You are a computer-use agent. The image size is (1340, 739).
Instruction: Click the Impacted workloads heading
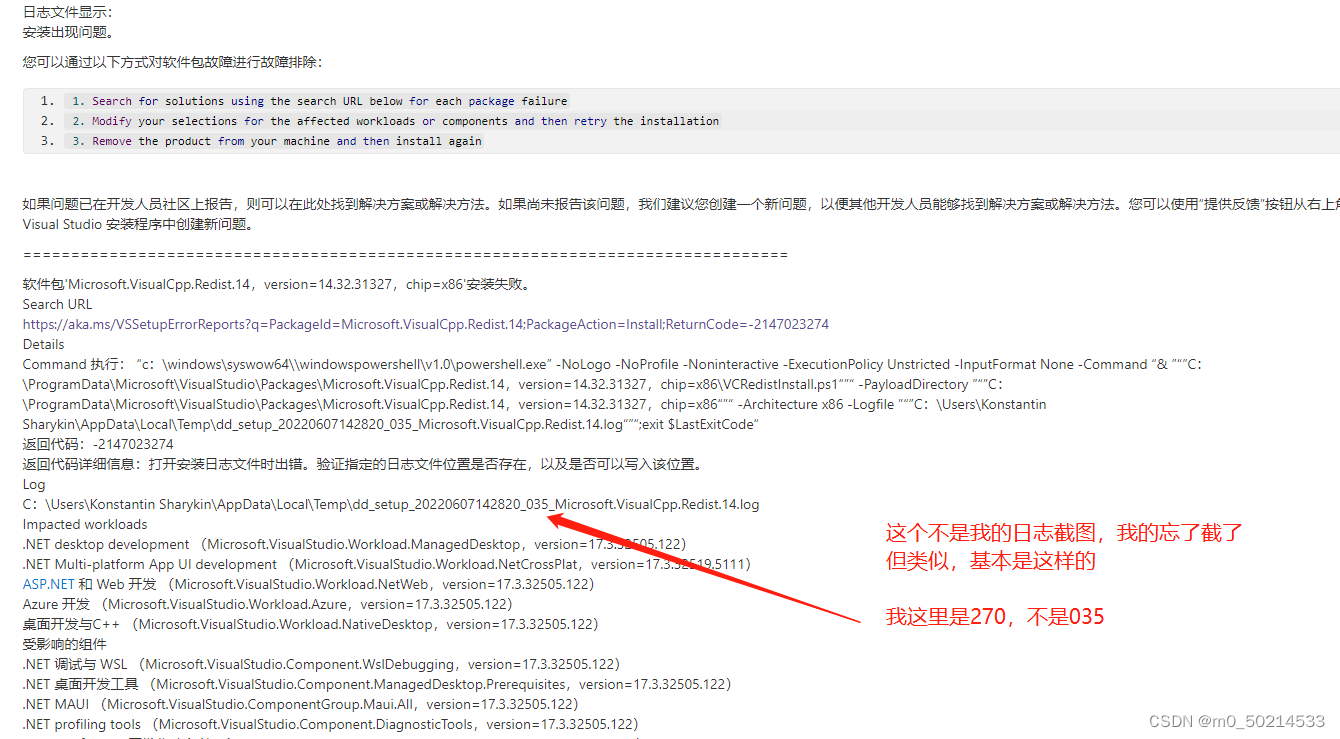[x=84, y=523]
